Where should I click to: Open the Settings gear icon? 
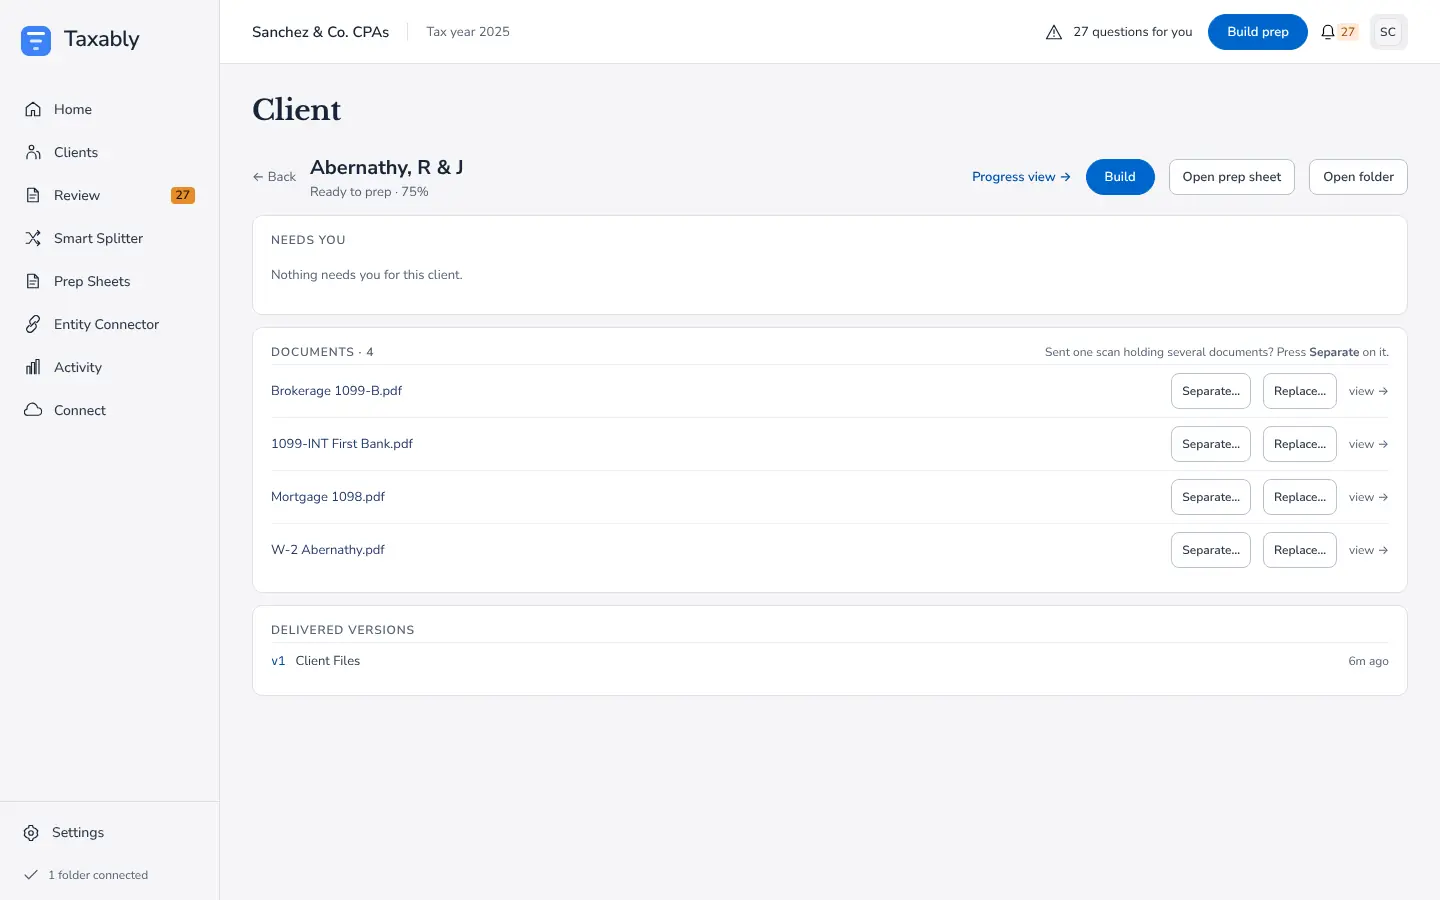(31, 833)
